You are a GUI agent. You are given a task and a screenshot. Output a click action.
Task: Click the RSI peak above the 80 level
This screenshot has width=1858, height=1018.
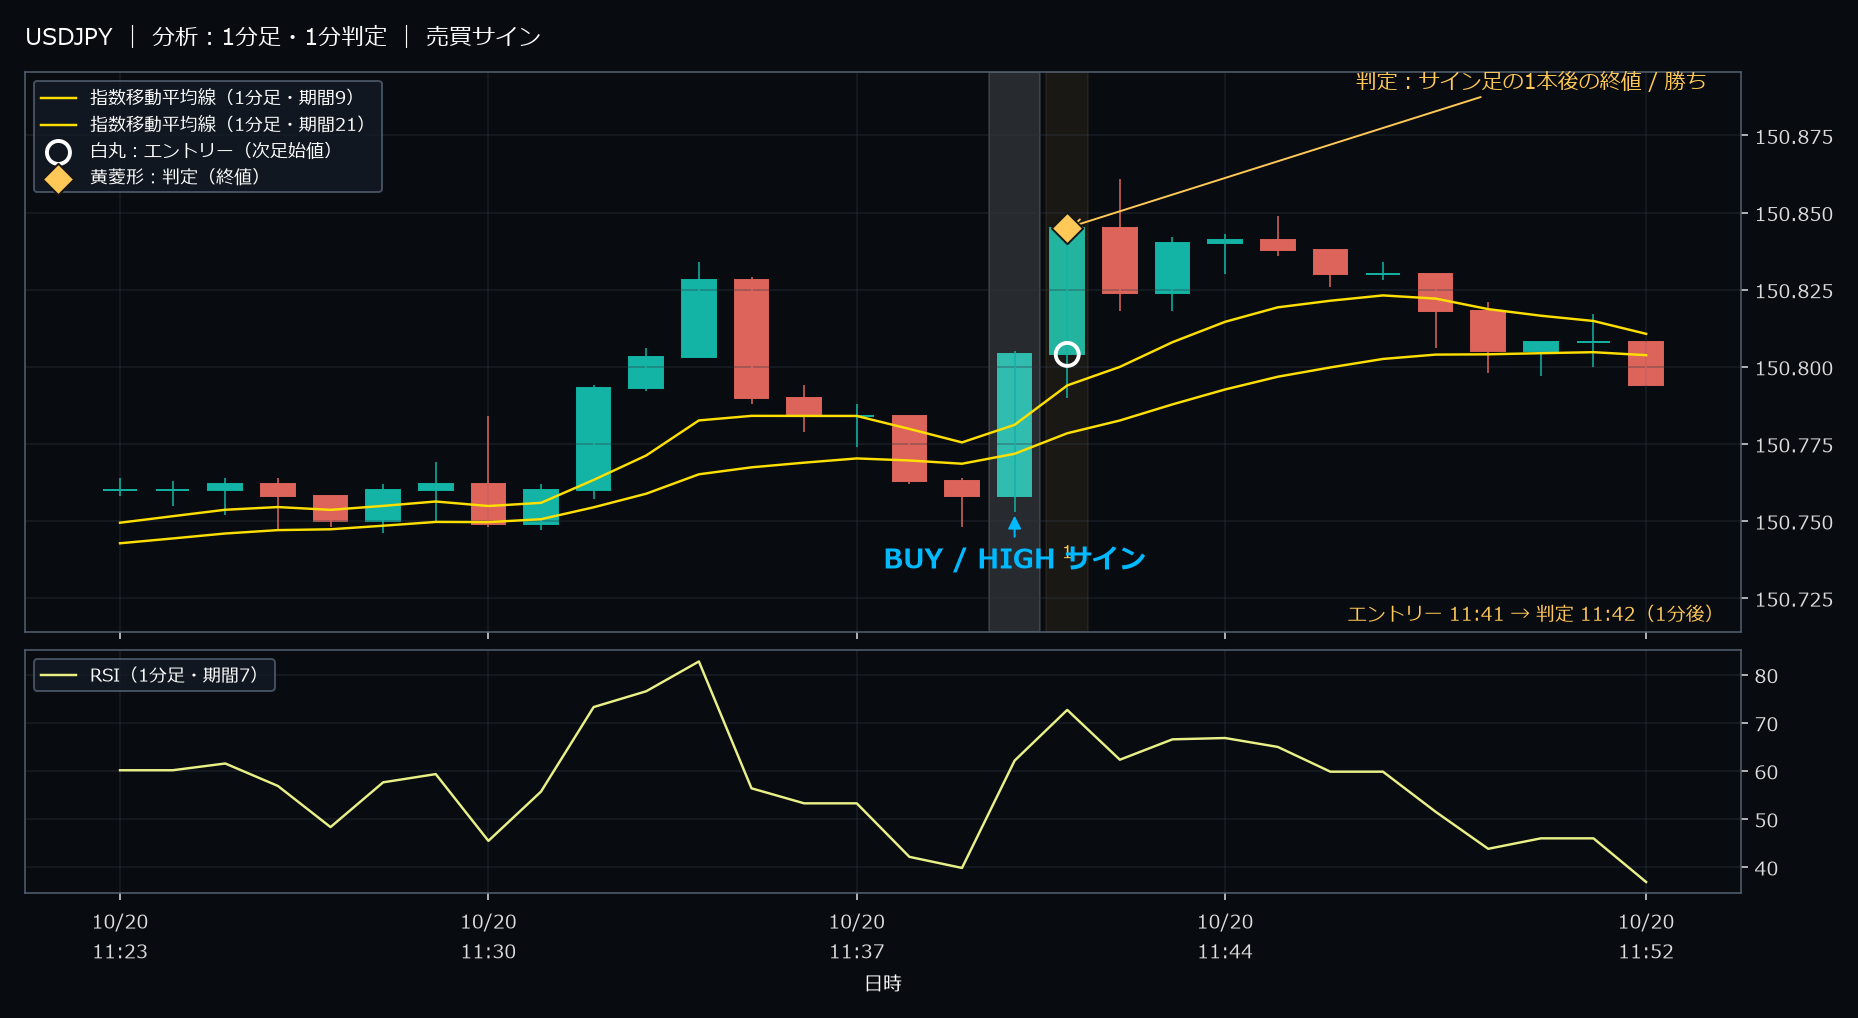pyautogui.click(x=698, y=662)
